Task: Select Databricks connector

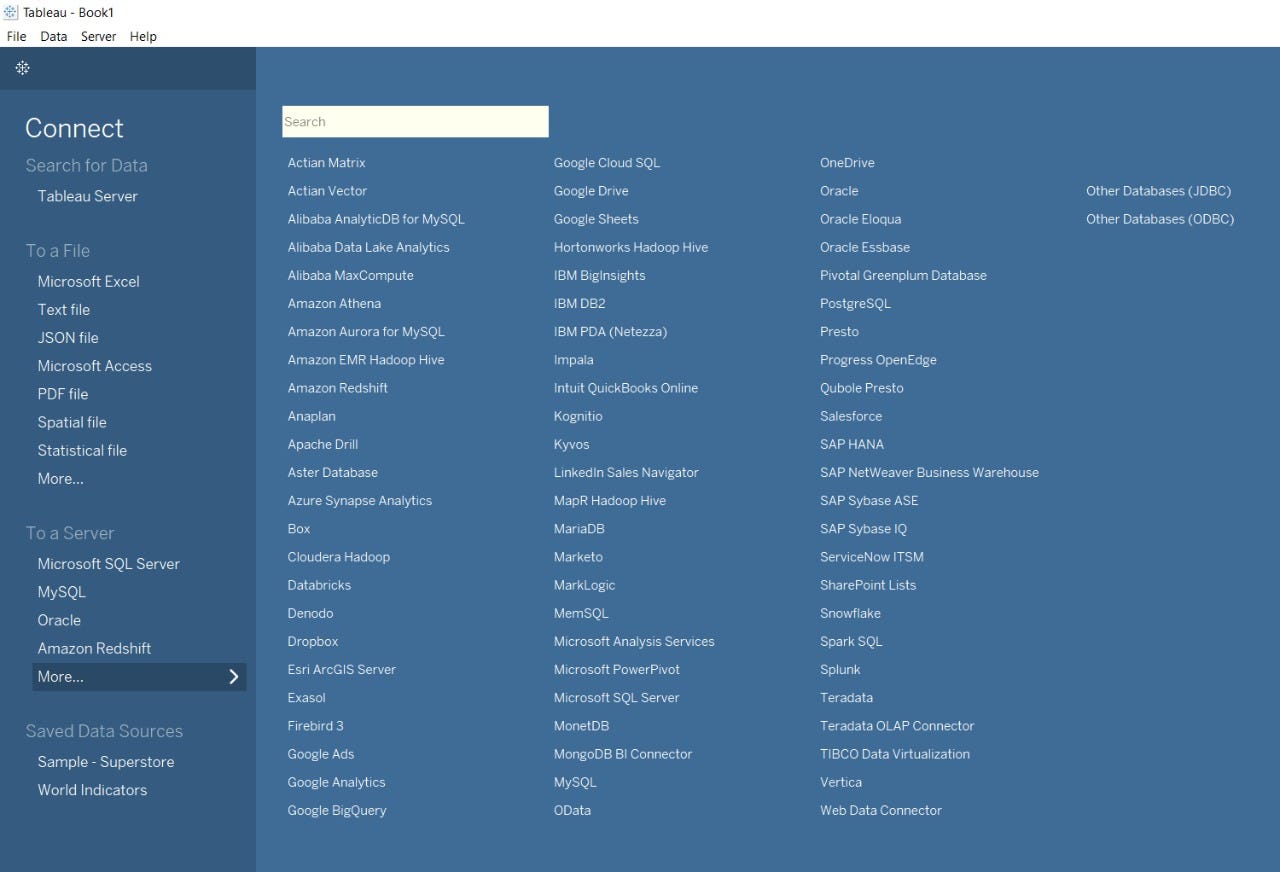Action: 319,585
